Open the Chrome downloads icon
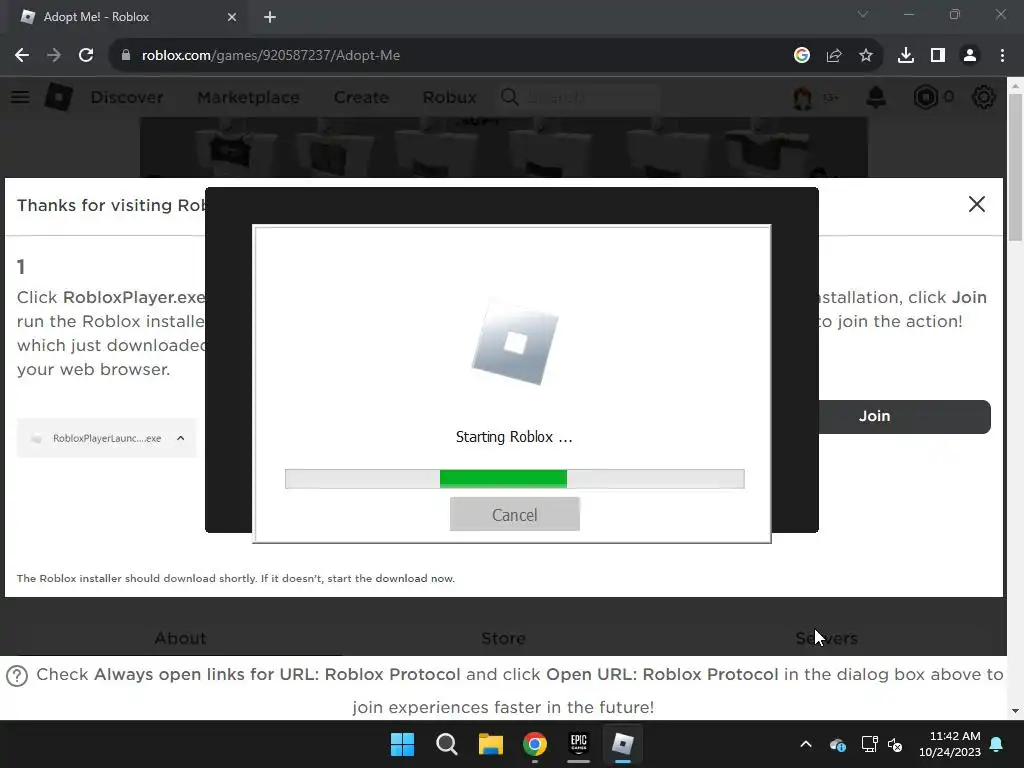 coord(906,56)
